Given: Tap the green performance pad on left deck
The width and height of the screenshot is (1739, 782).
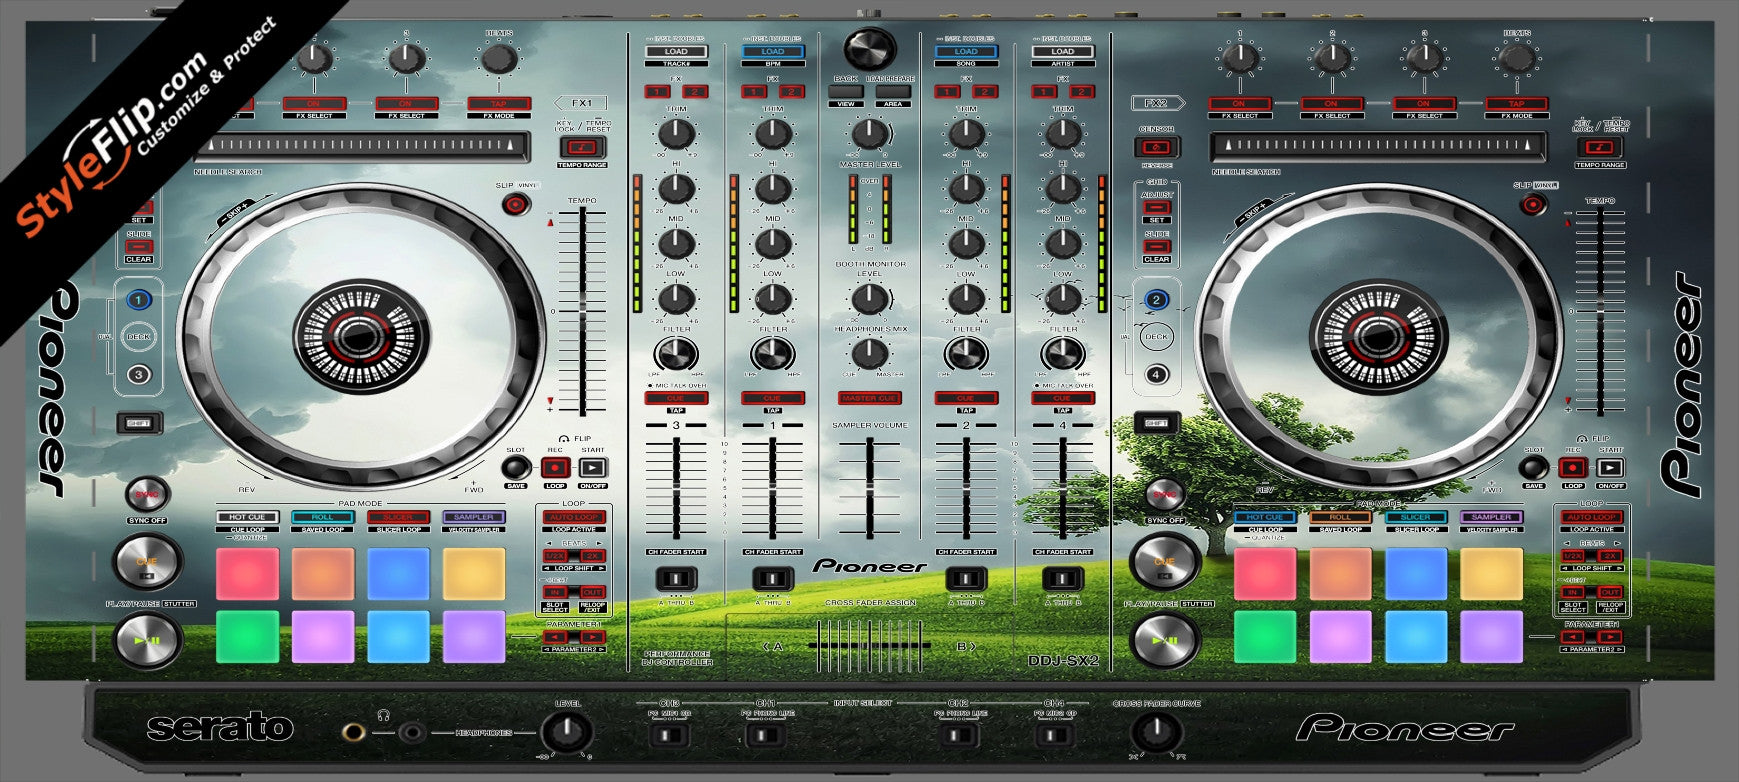Looking at the screenshot, I should tap(247, 636).
